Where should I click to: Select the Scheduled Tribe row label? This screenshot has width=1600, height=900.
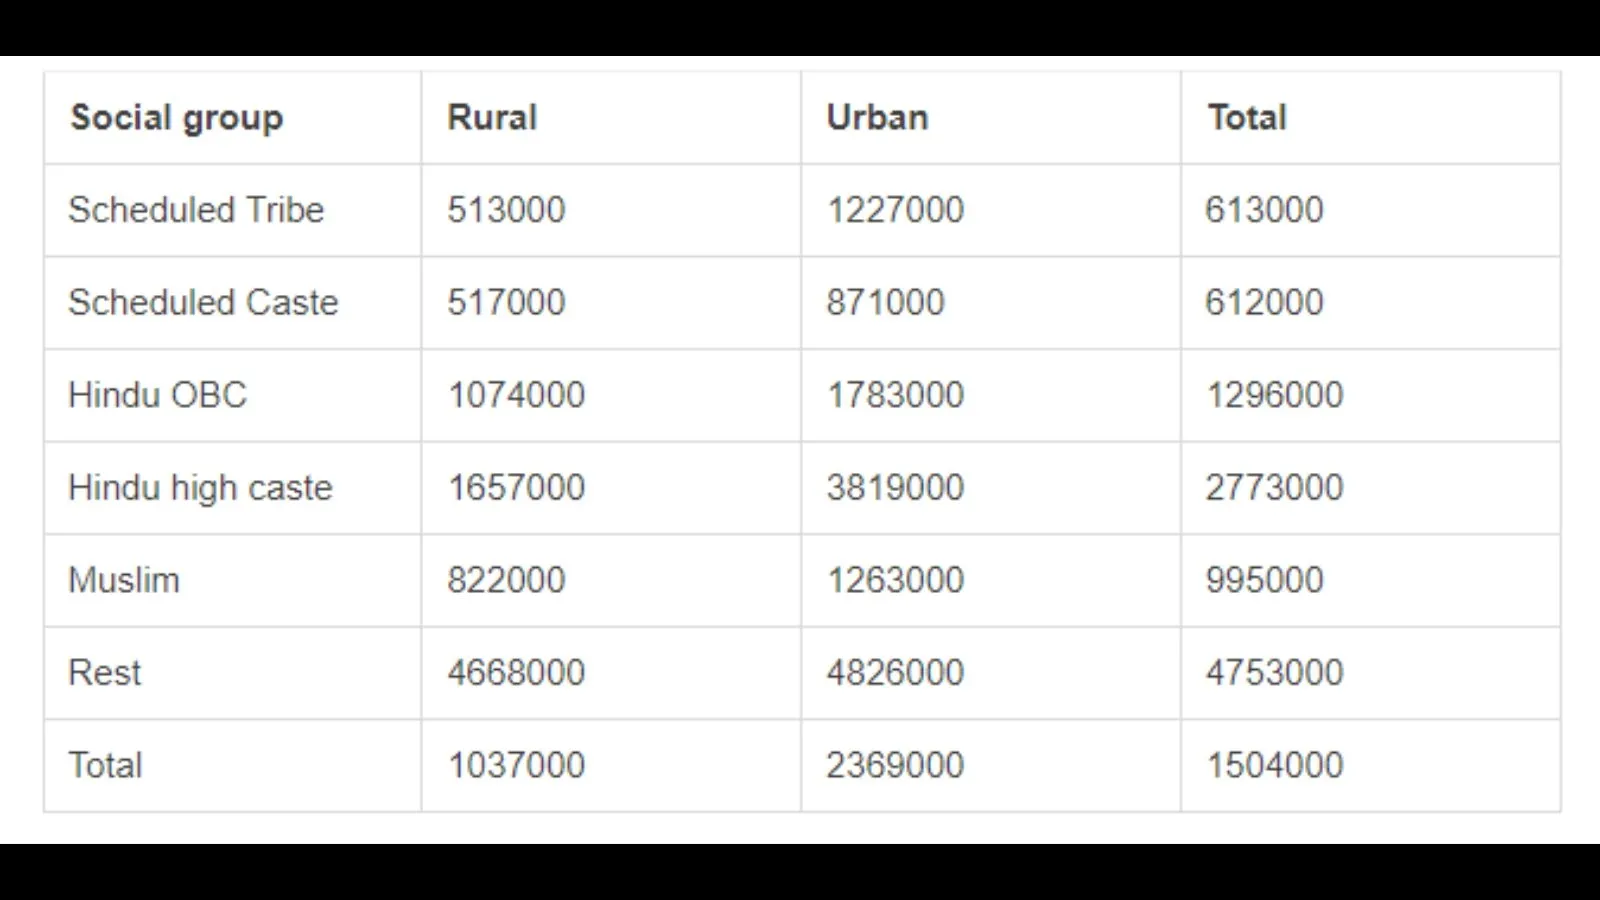click(195, 210)
